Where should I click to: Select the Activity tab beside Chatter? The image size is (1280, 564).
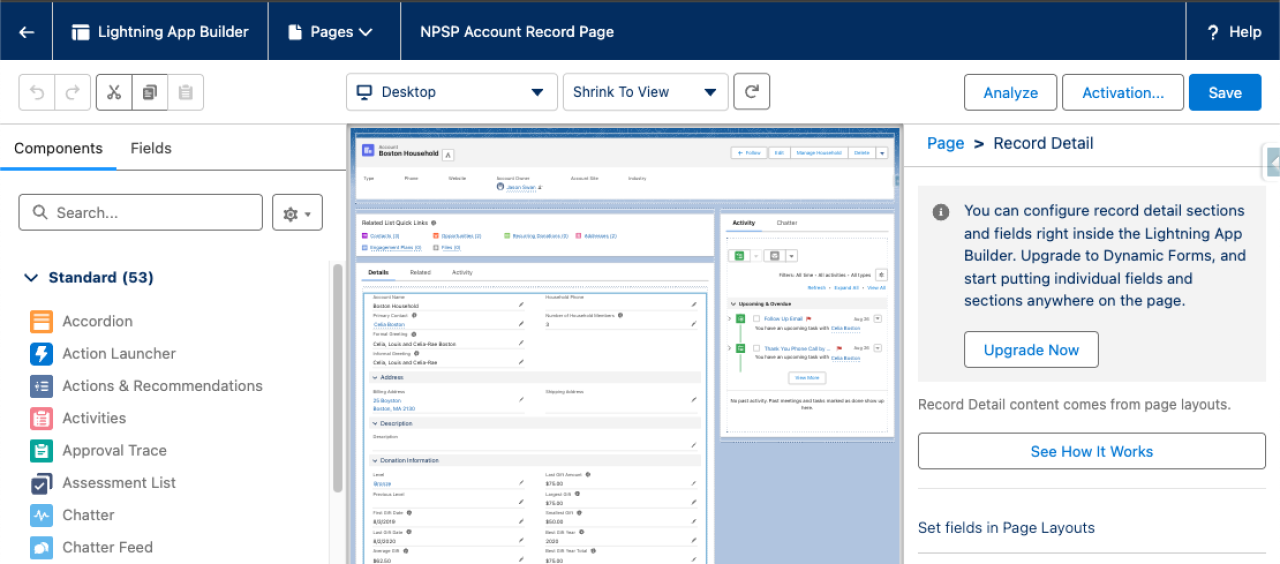point(744,223)
